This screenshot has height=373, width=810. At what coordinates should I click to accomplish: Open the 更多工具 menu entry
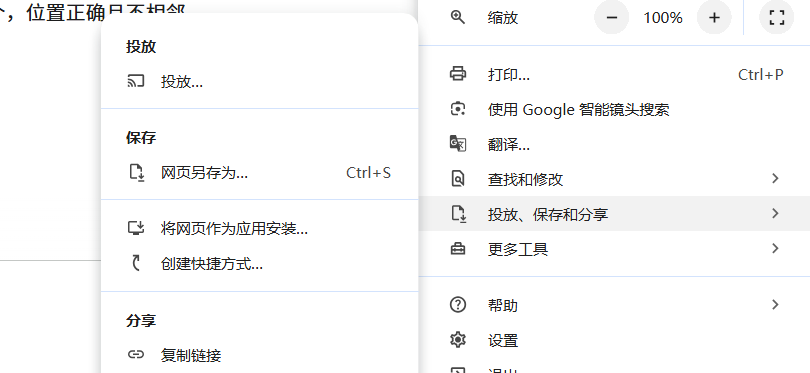click(x=614, y=249)
